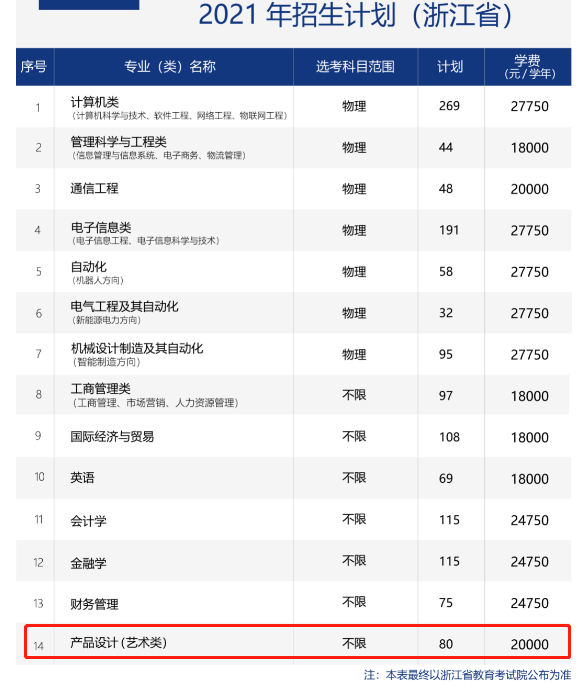Select the 计算机类 major name
This screenshot has height=687, width=586.
click(95, 102)
